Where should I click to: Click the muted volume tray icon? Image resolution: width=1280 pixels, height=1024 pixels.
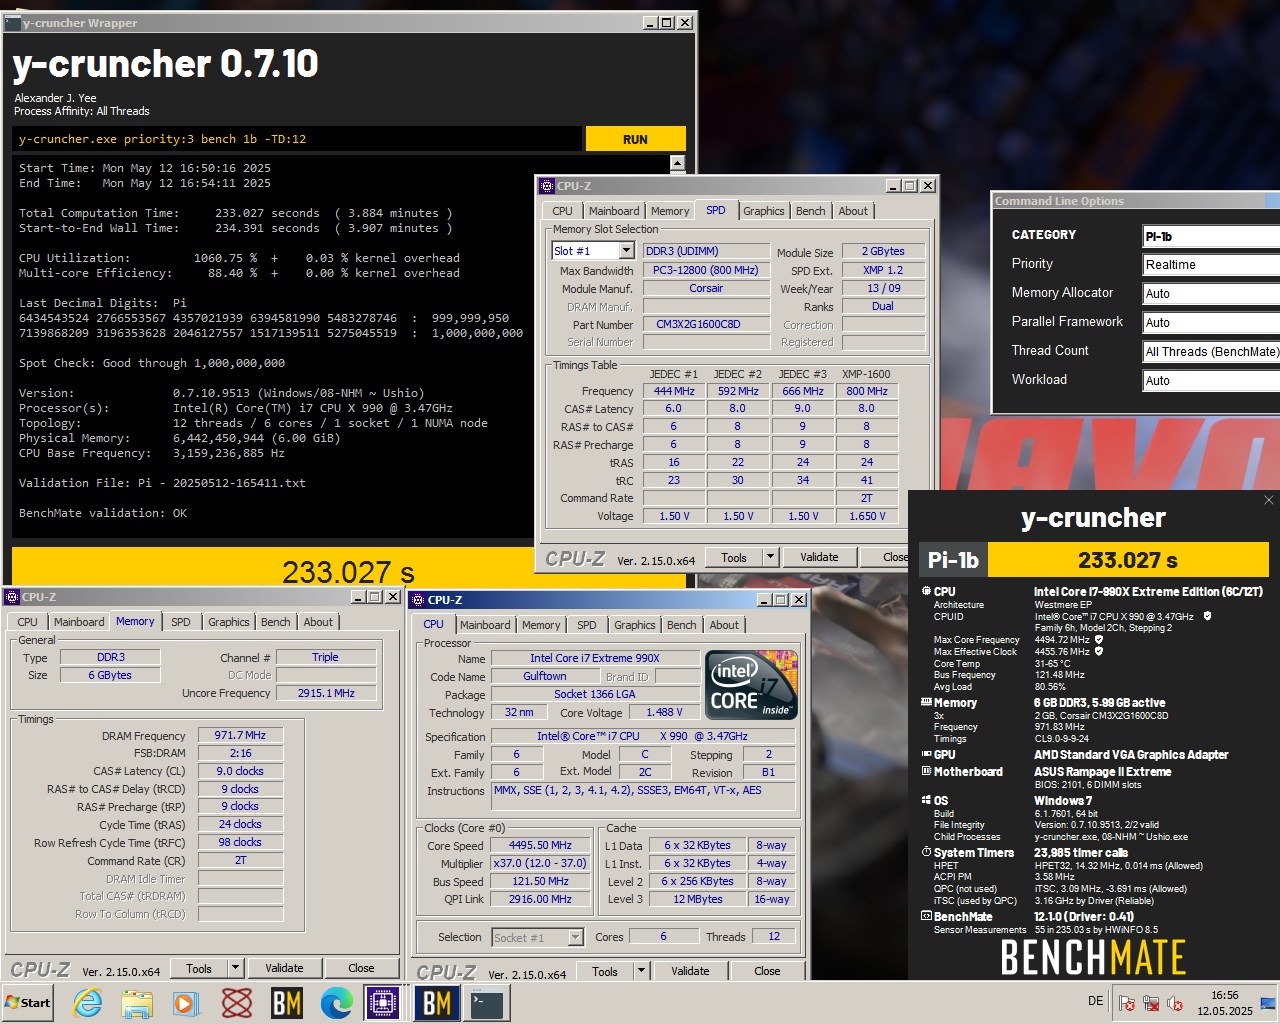point(1175,1003)
